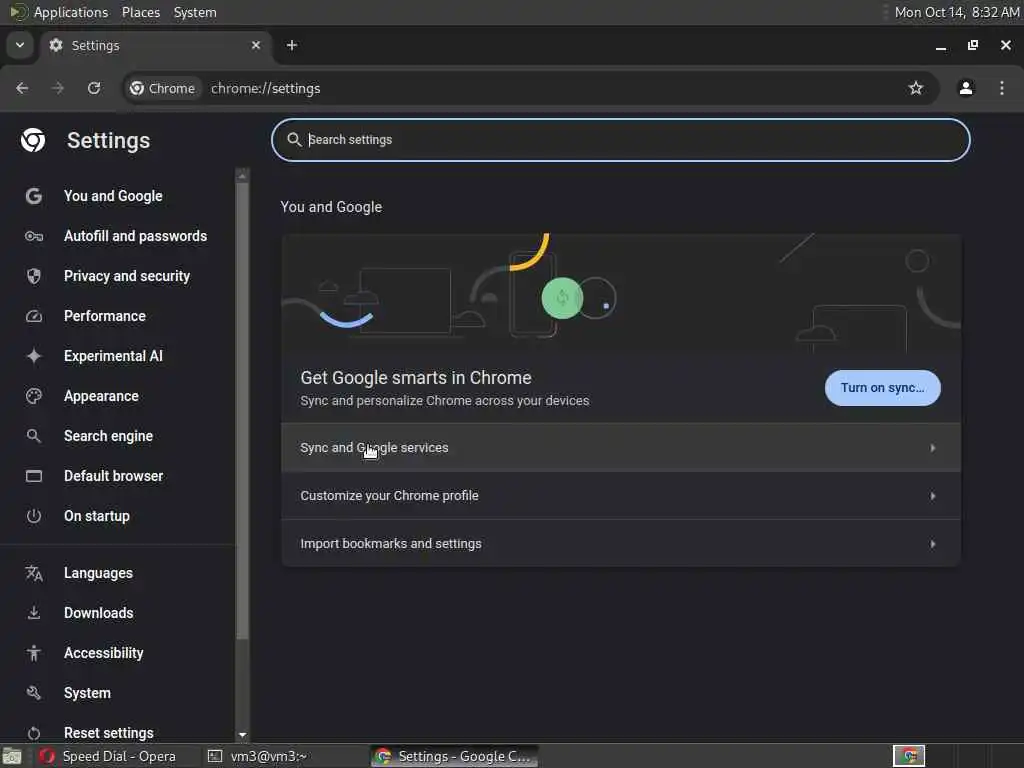
Task: Click the Default browser window icon
Action: pos(34,476)
